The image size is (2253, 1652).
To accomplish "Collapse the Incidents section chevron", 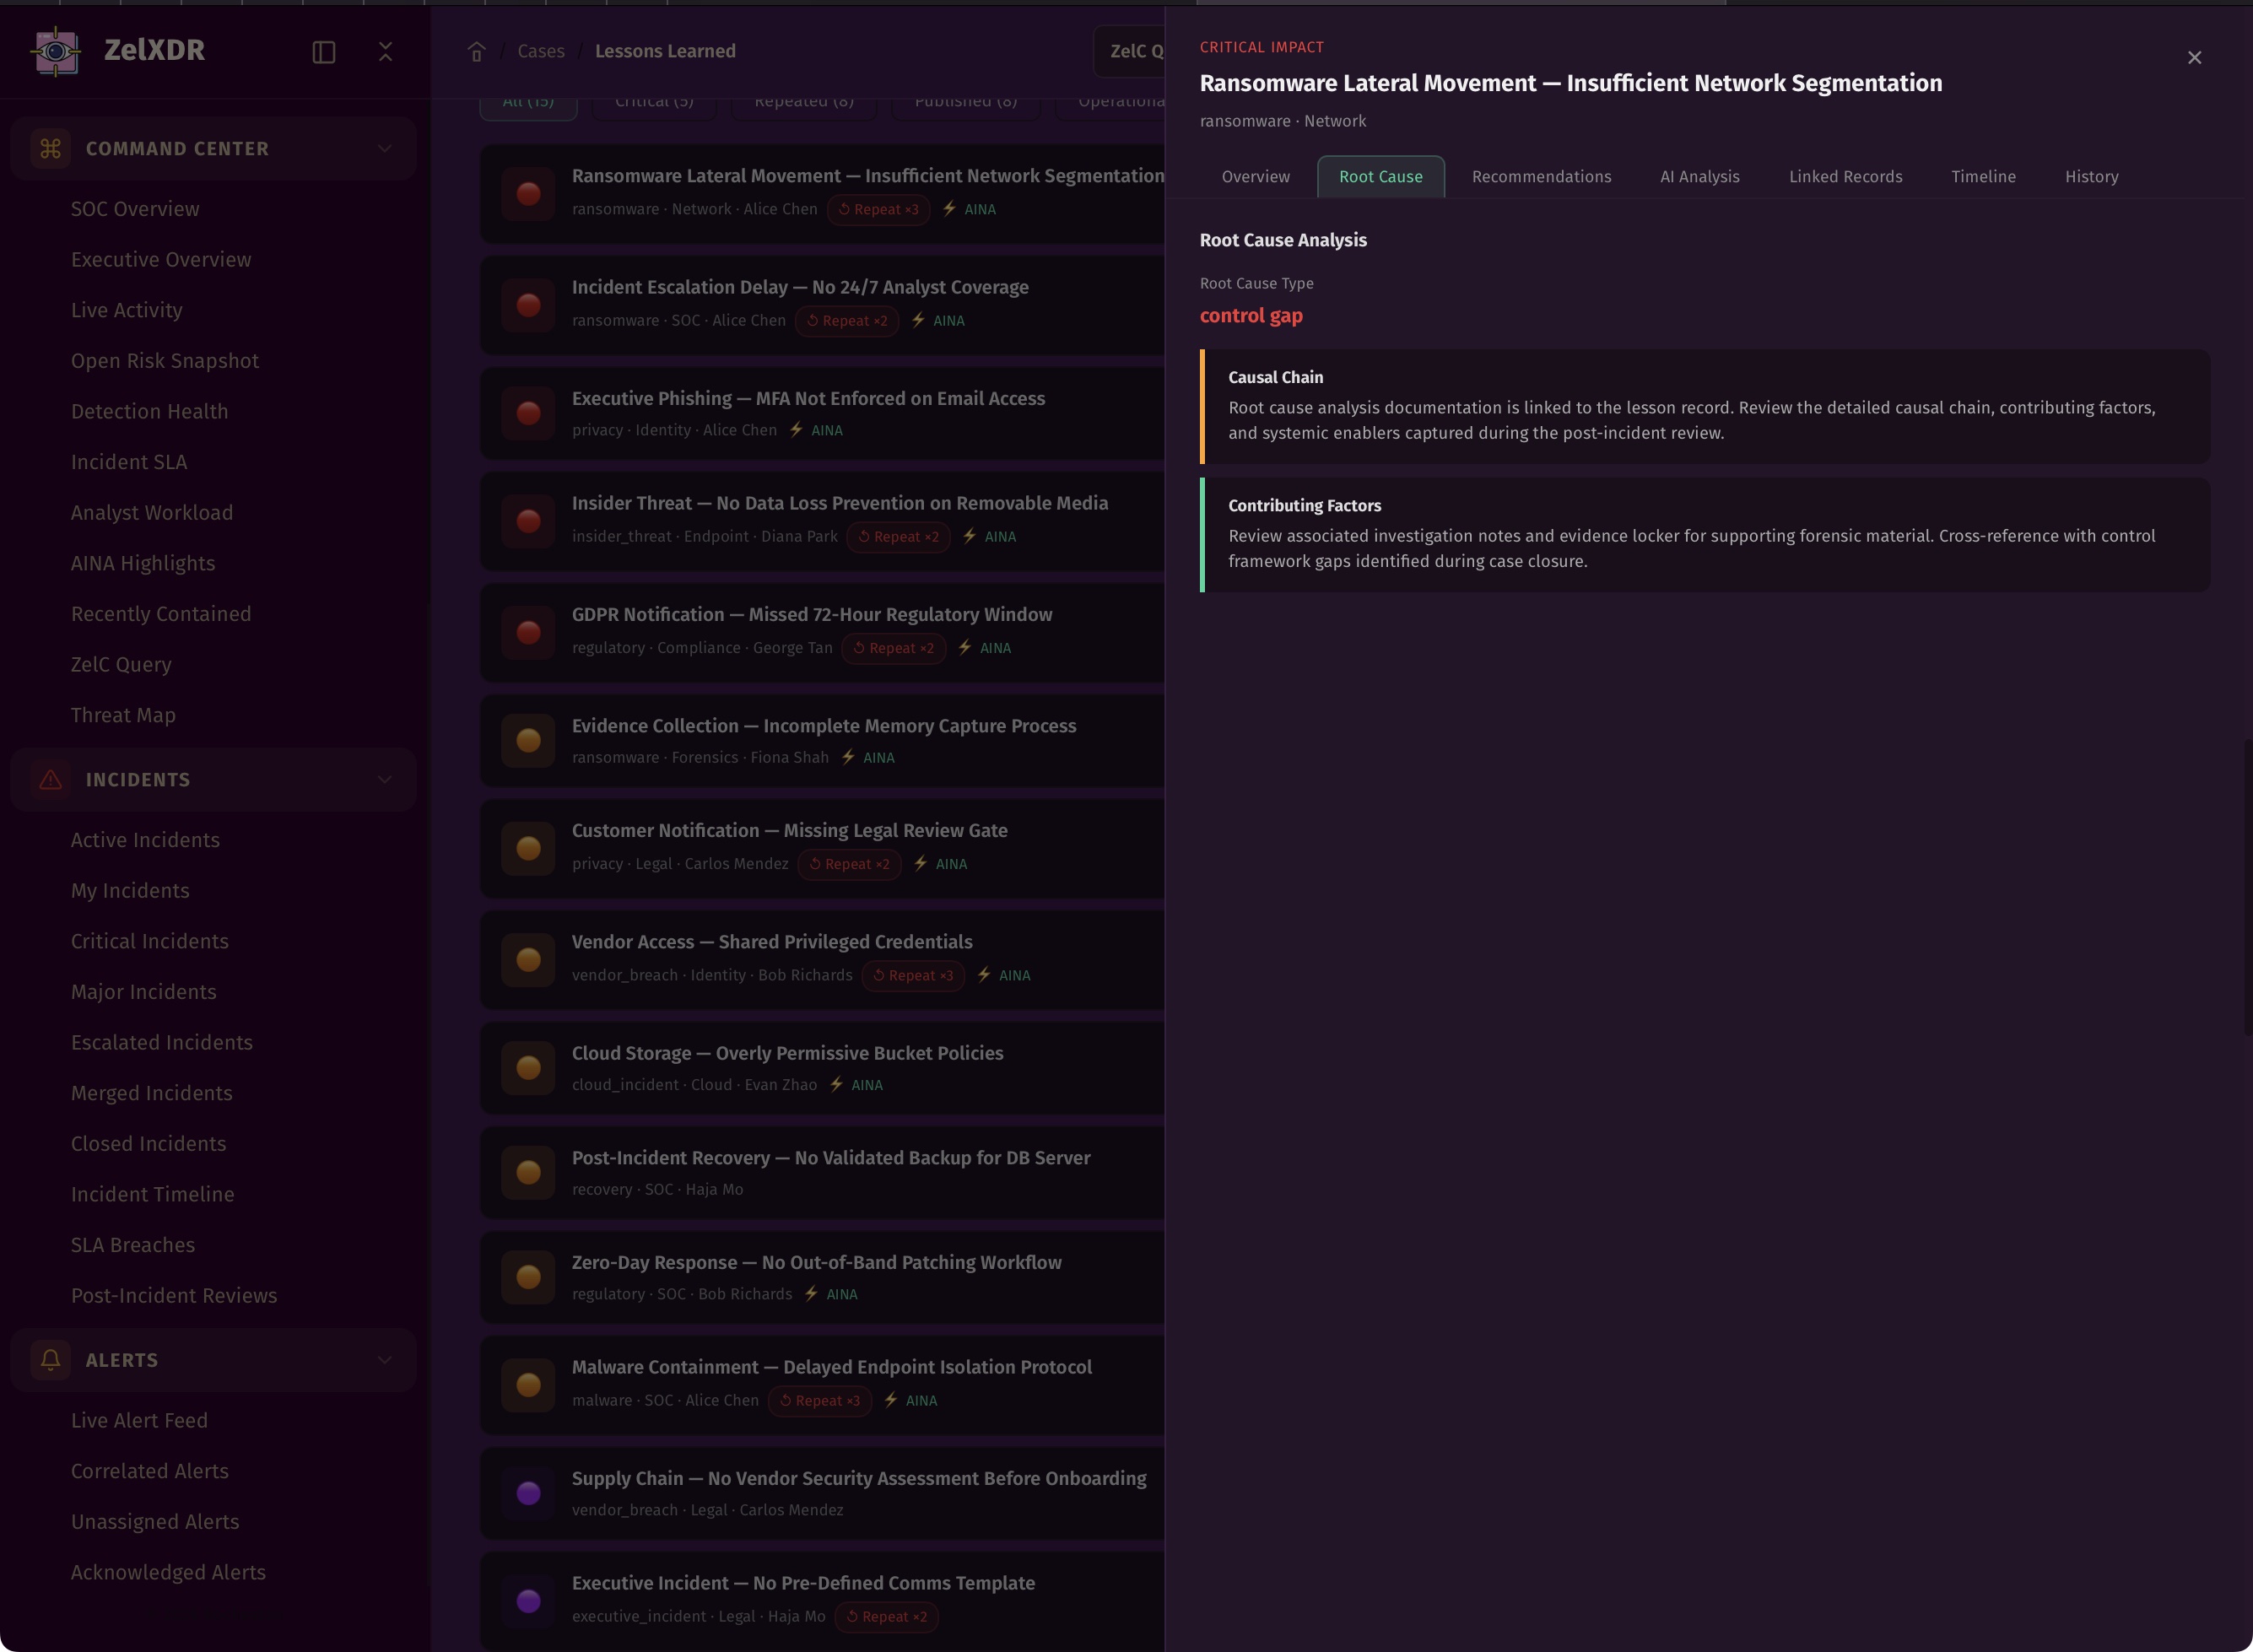I will (385, 780).
